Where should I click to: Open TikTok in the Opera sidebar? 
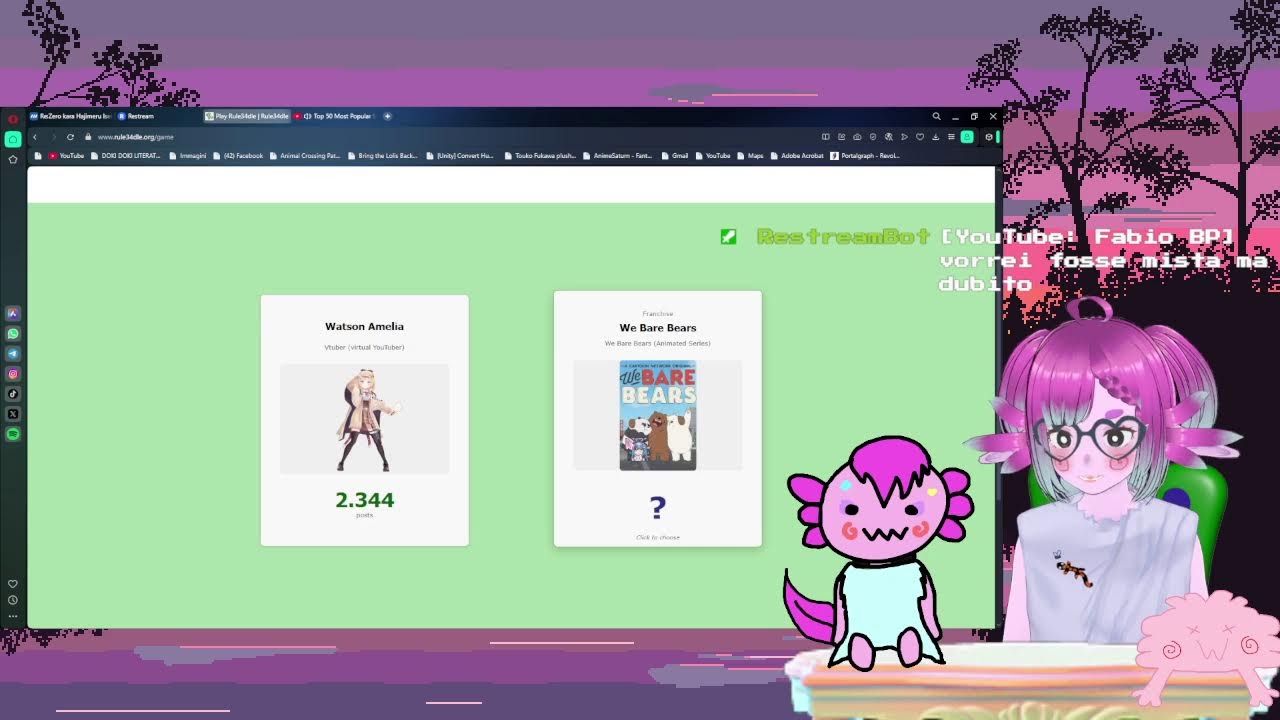13,394
